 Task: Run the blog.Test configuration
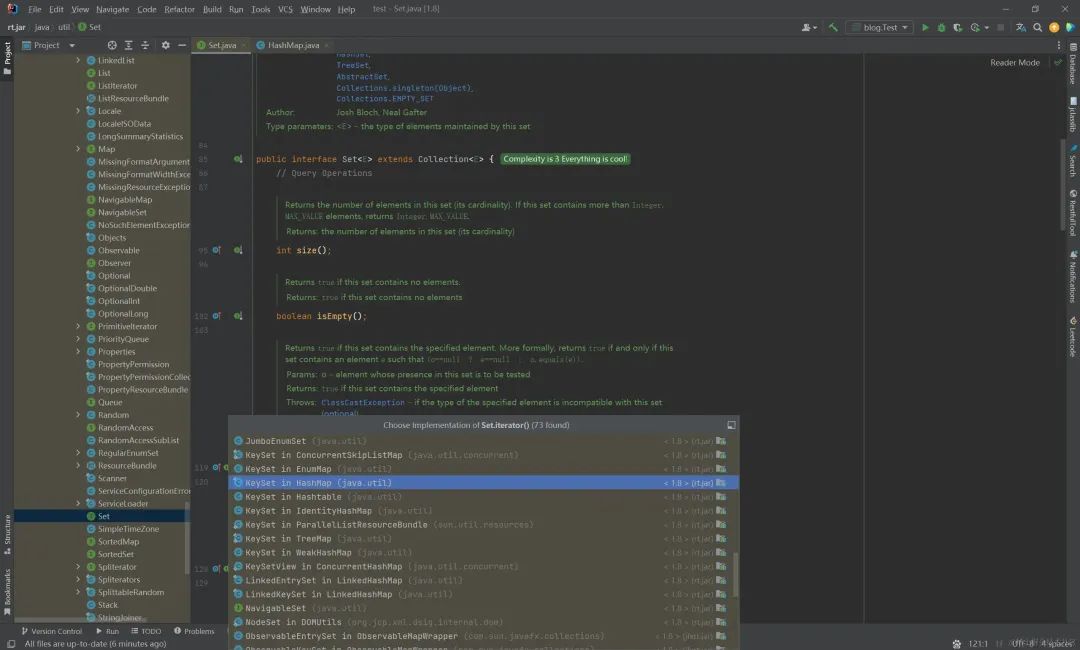coord(925,28)
